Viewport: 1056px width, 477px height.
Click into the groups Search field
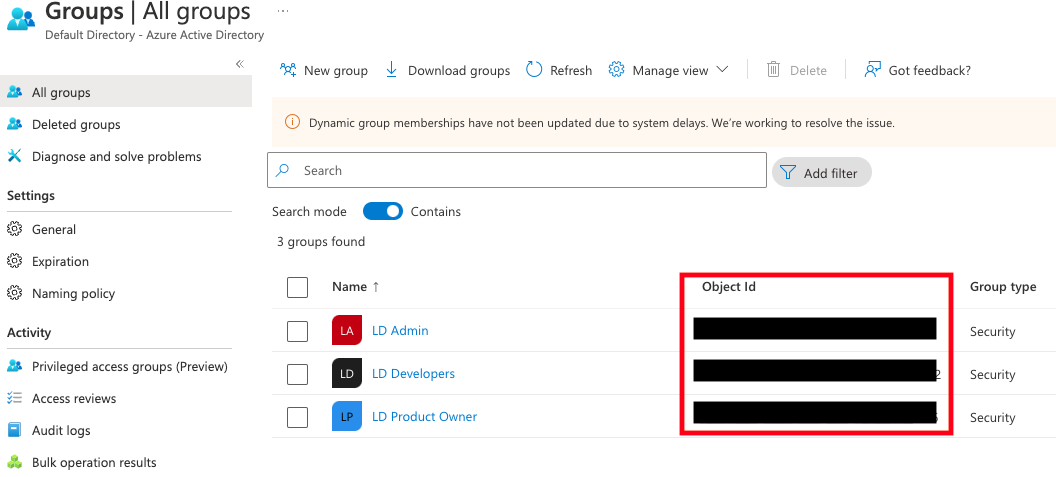coord(530,171)
